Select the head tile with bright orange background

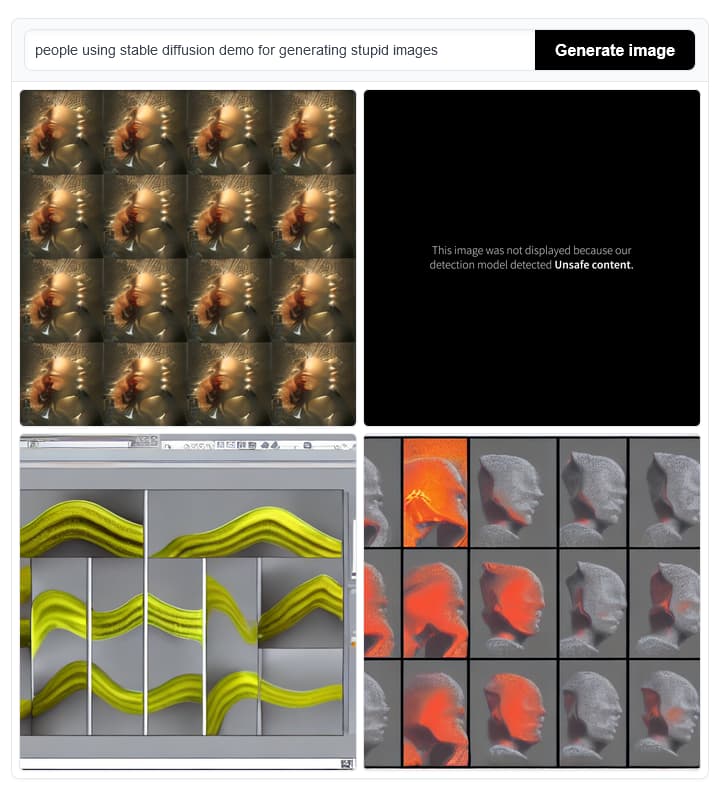(435, 492)
